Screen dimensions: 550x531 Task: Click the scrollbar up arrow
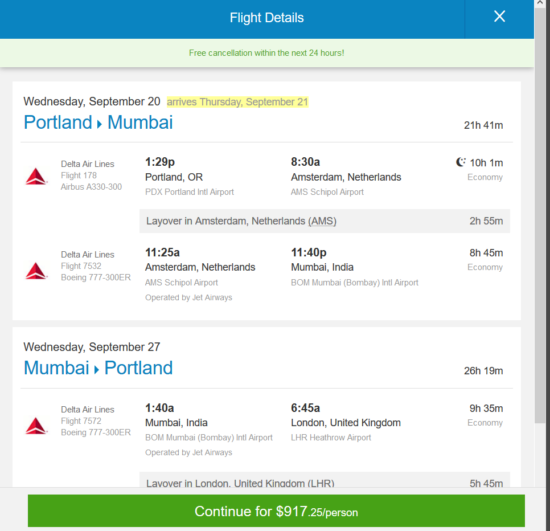541,2
